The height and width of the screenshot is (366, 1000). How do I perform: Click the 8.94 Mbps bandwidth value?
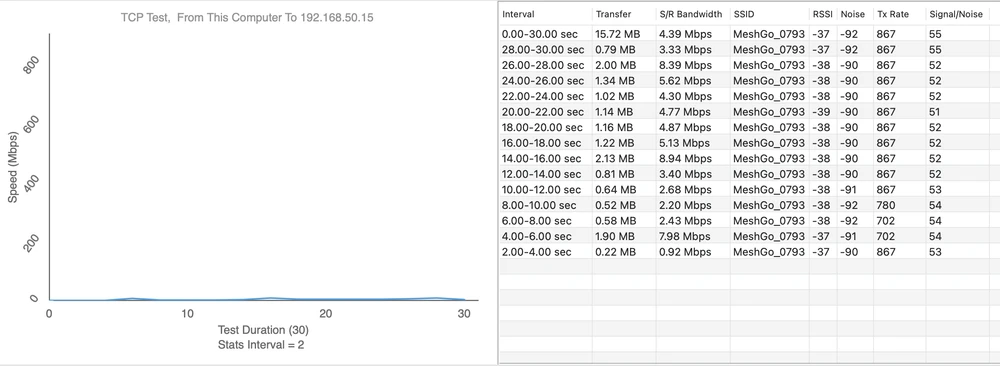point(685,158)
